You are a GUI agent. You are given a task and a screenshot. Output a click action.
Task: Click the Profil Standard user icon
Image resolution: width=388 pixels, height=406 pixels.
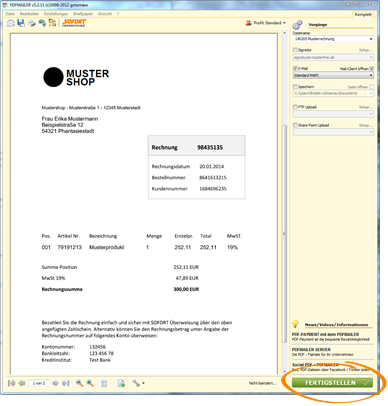coord(249,23)
